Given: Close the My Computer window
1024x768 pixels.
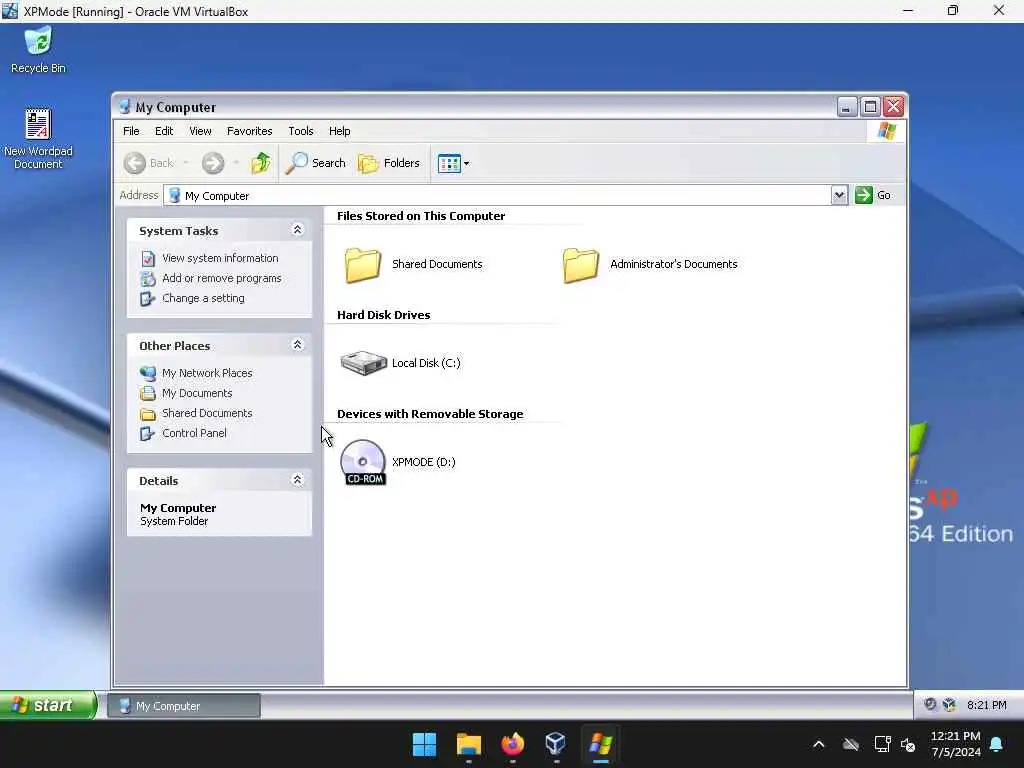Looking at the screenshot, I should click(x=893, y=106).
